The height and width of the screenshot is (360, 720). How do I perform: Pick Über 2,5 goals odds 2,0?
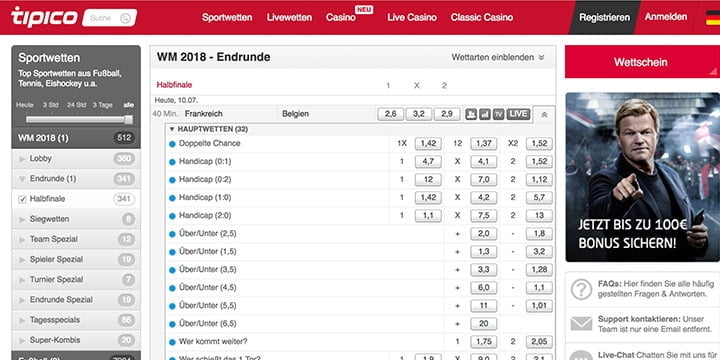(484, 234)
